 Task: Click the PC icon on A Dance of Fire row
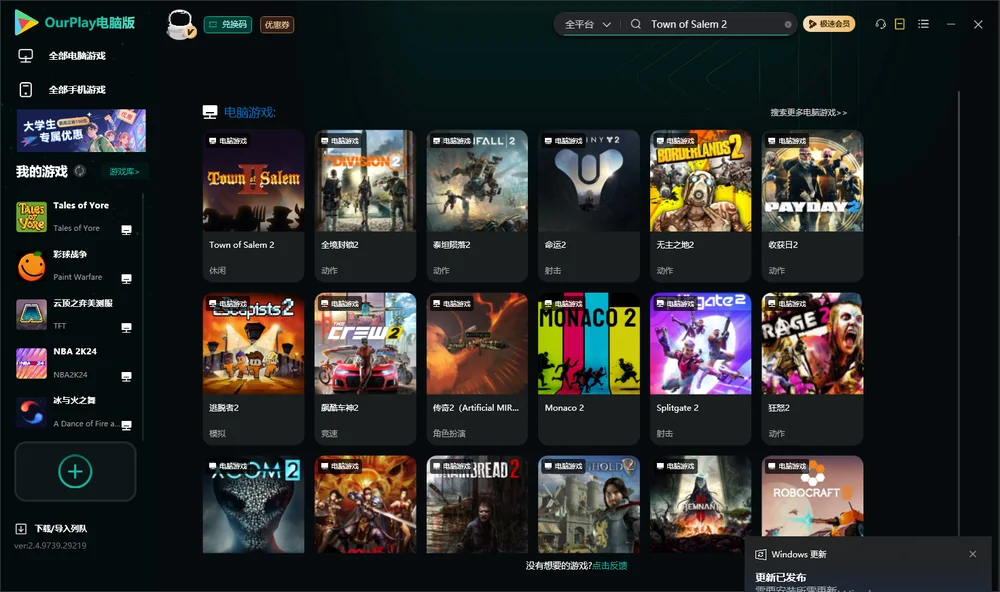pyautogui.click(x=126, y=426)
